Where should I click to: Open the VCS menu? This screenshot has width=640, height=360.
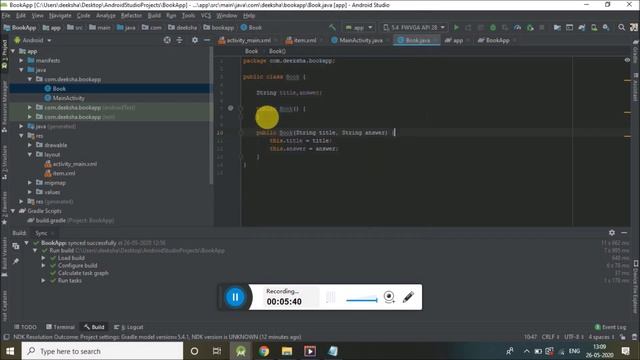click(x=206, y=16)
